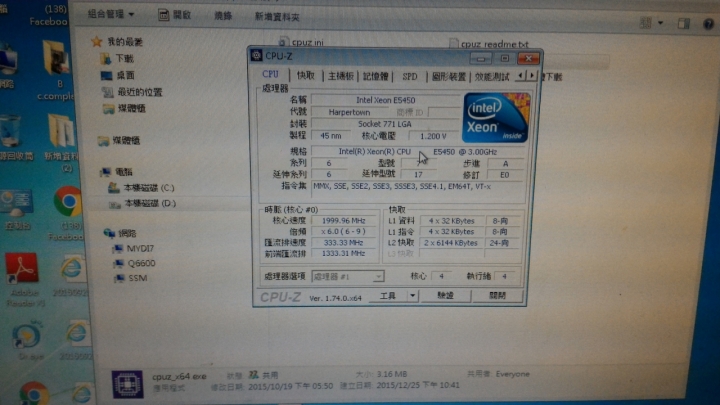Open the 記憶體 tab in CPU-Z
Screen dimensions: 720x405
376,77
